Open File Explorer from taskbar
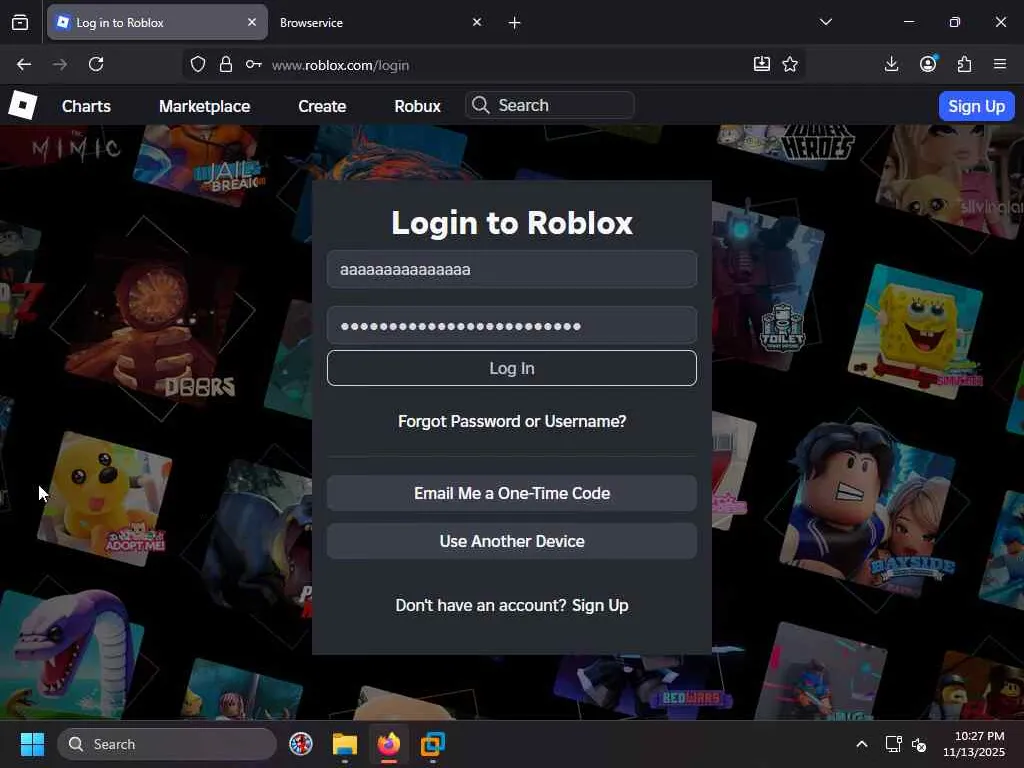The image size is (1024, 768). (345, 744)
